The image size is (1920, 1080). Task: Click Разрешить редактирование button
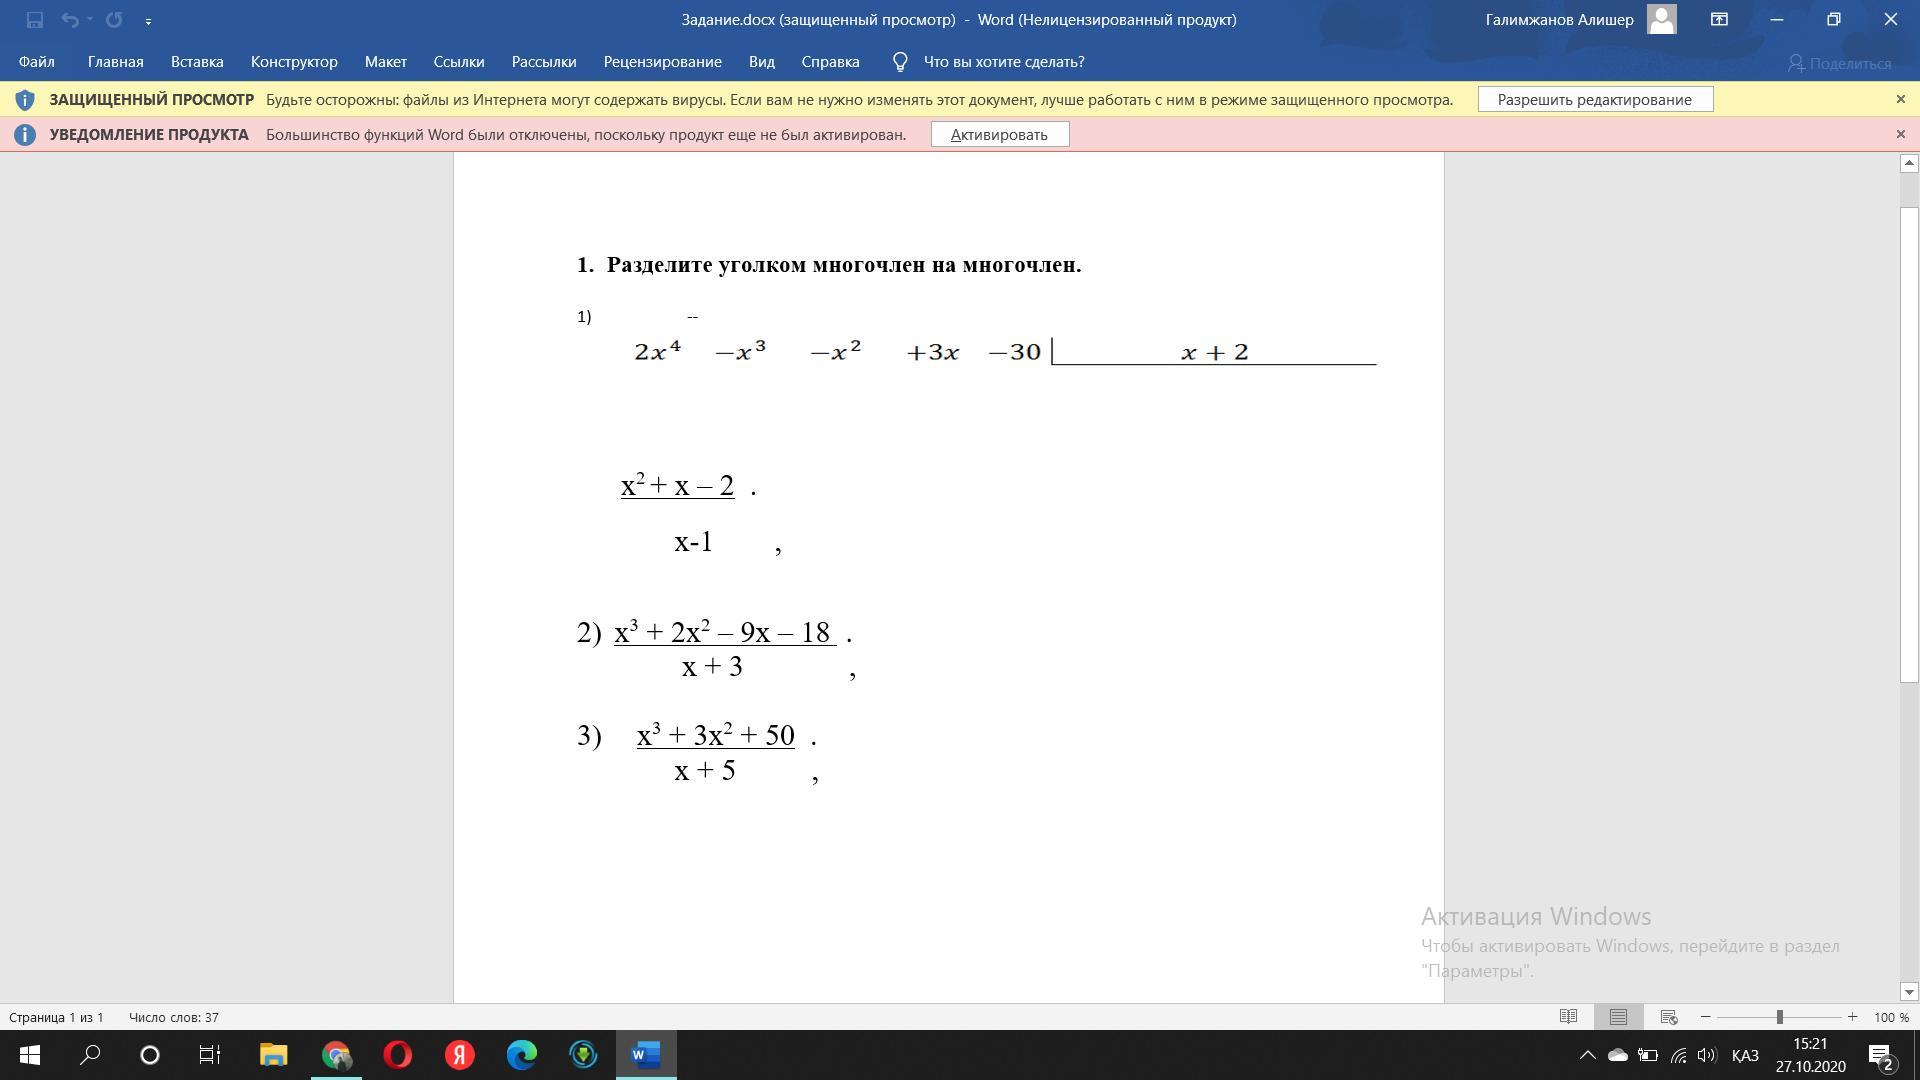click(1595, 99)
